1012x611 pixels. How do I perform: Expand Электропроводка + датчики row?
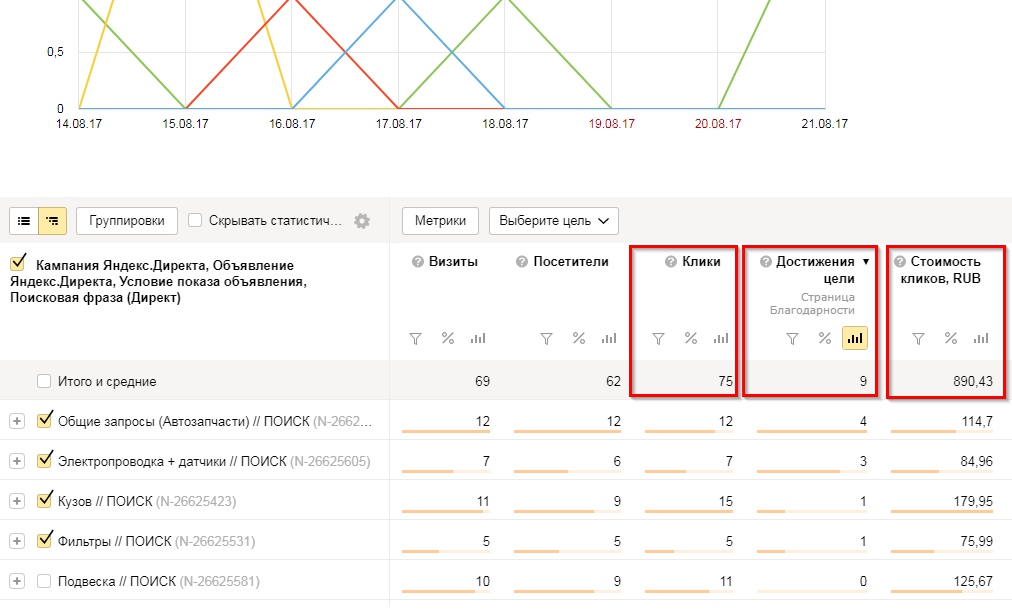click(x=17, y=461)
